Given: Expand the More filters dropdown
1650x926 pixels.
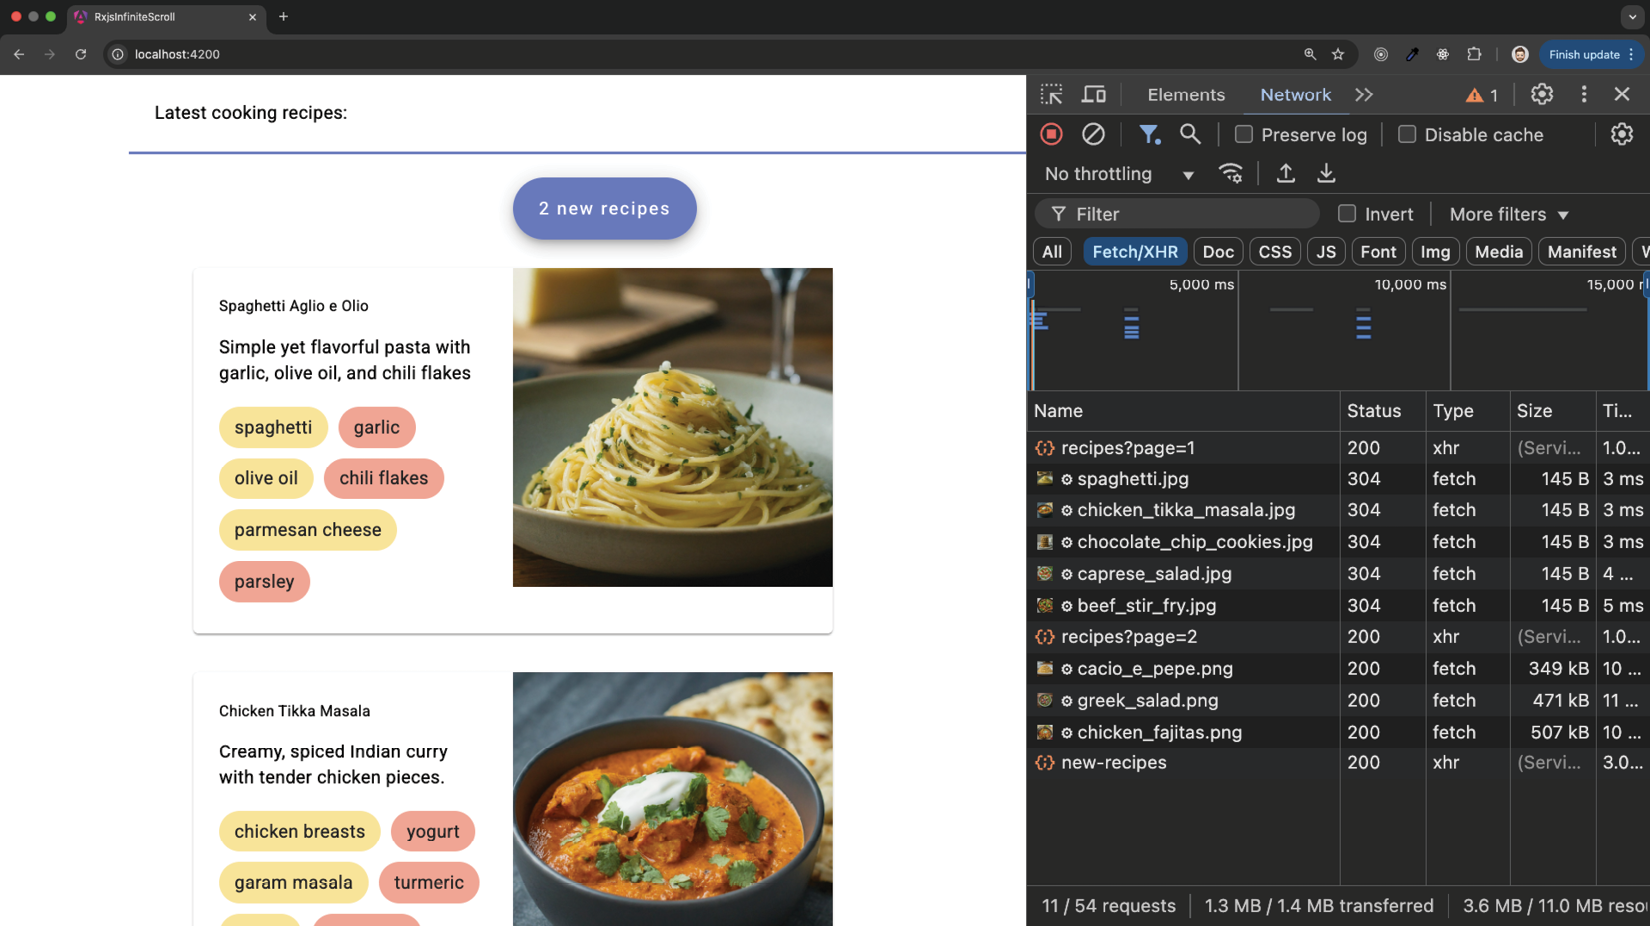Looking at the screenshot, I should 1509,214.
